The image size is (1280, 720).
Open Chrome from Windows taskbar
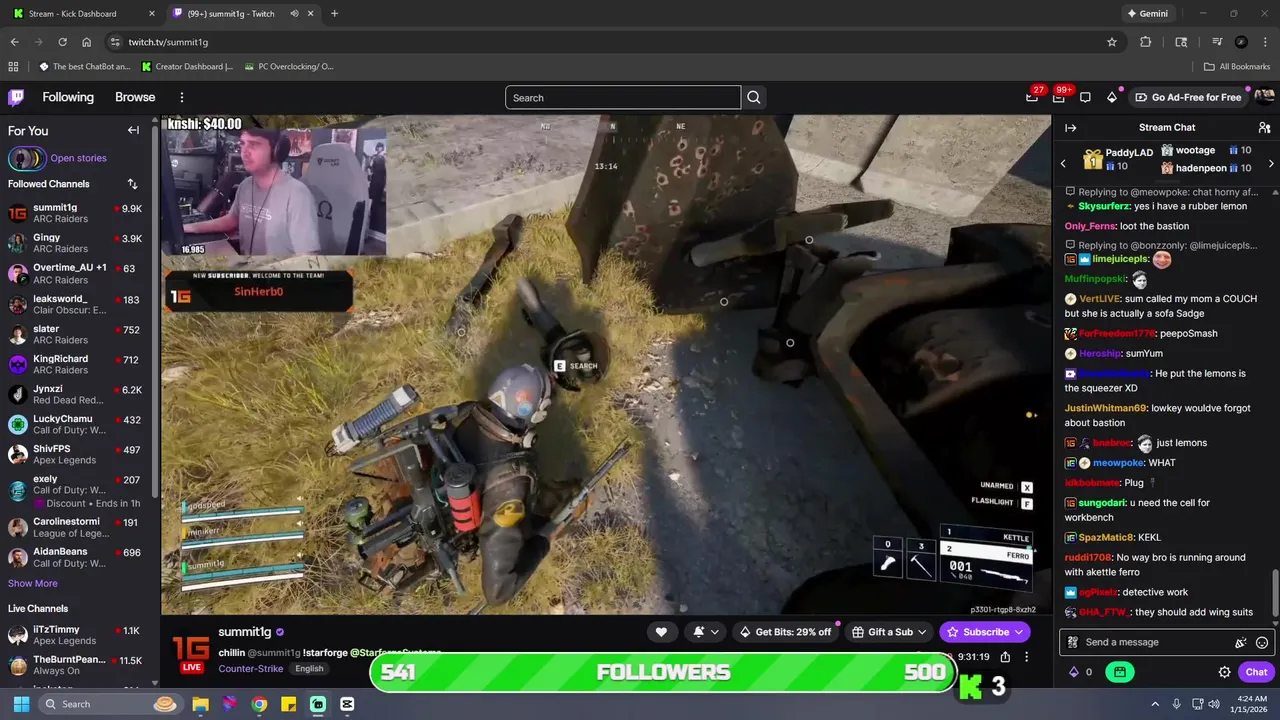259,704
